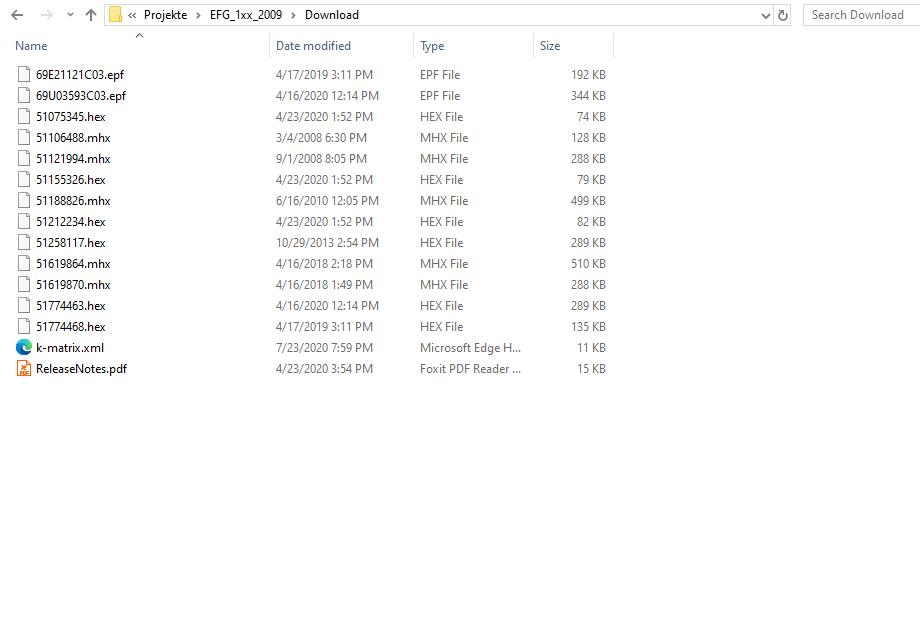Screen dimensions: 920x642
Task: Select file name 51075345.hex
Action: tap(70, 117)
